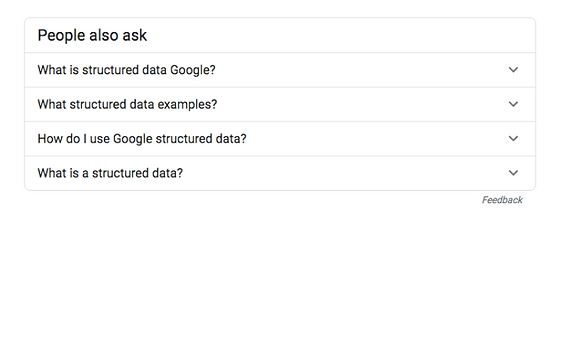Open the 'How do I use Google structured data?' answer
This screenshot has width=582, height=364.
(280, 139)
